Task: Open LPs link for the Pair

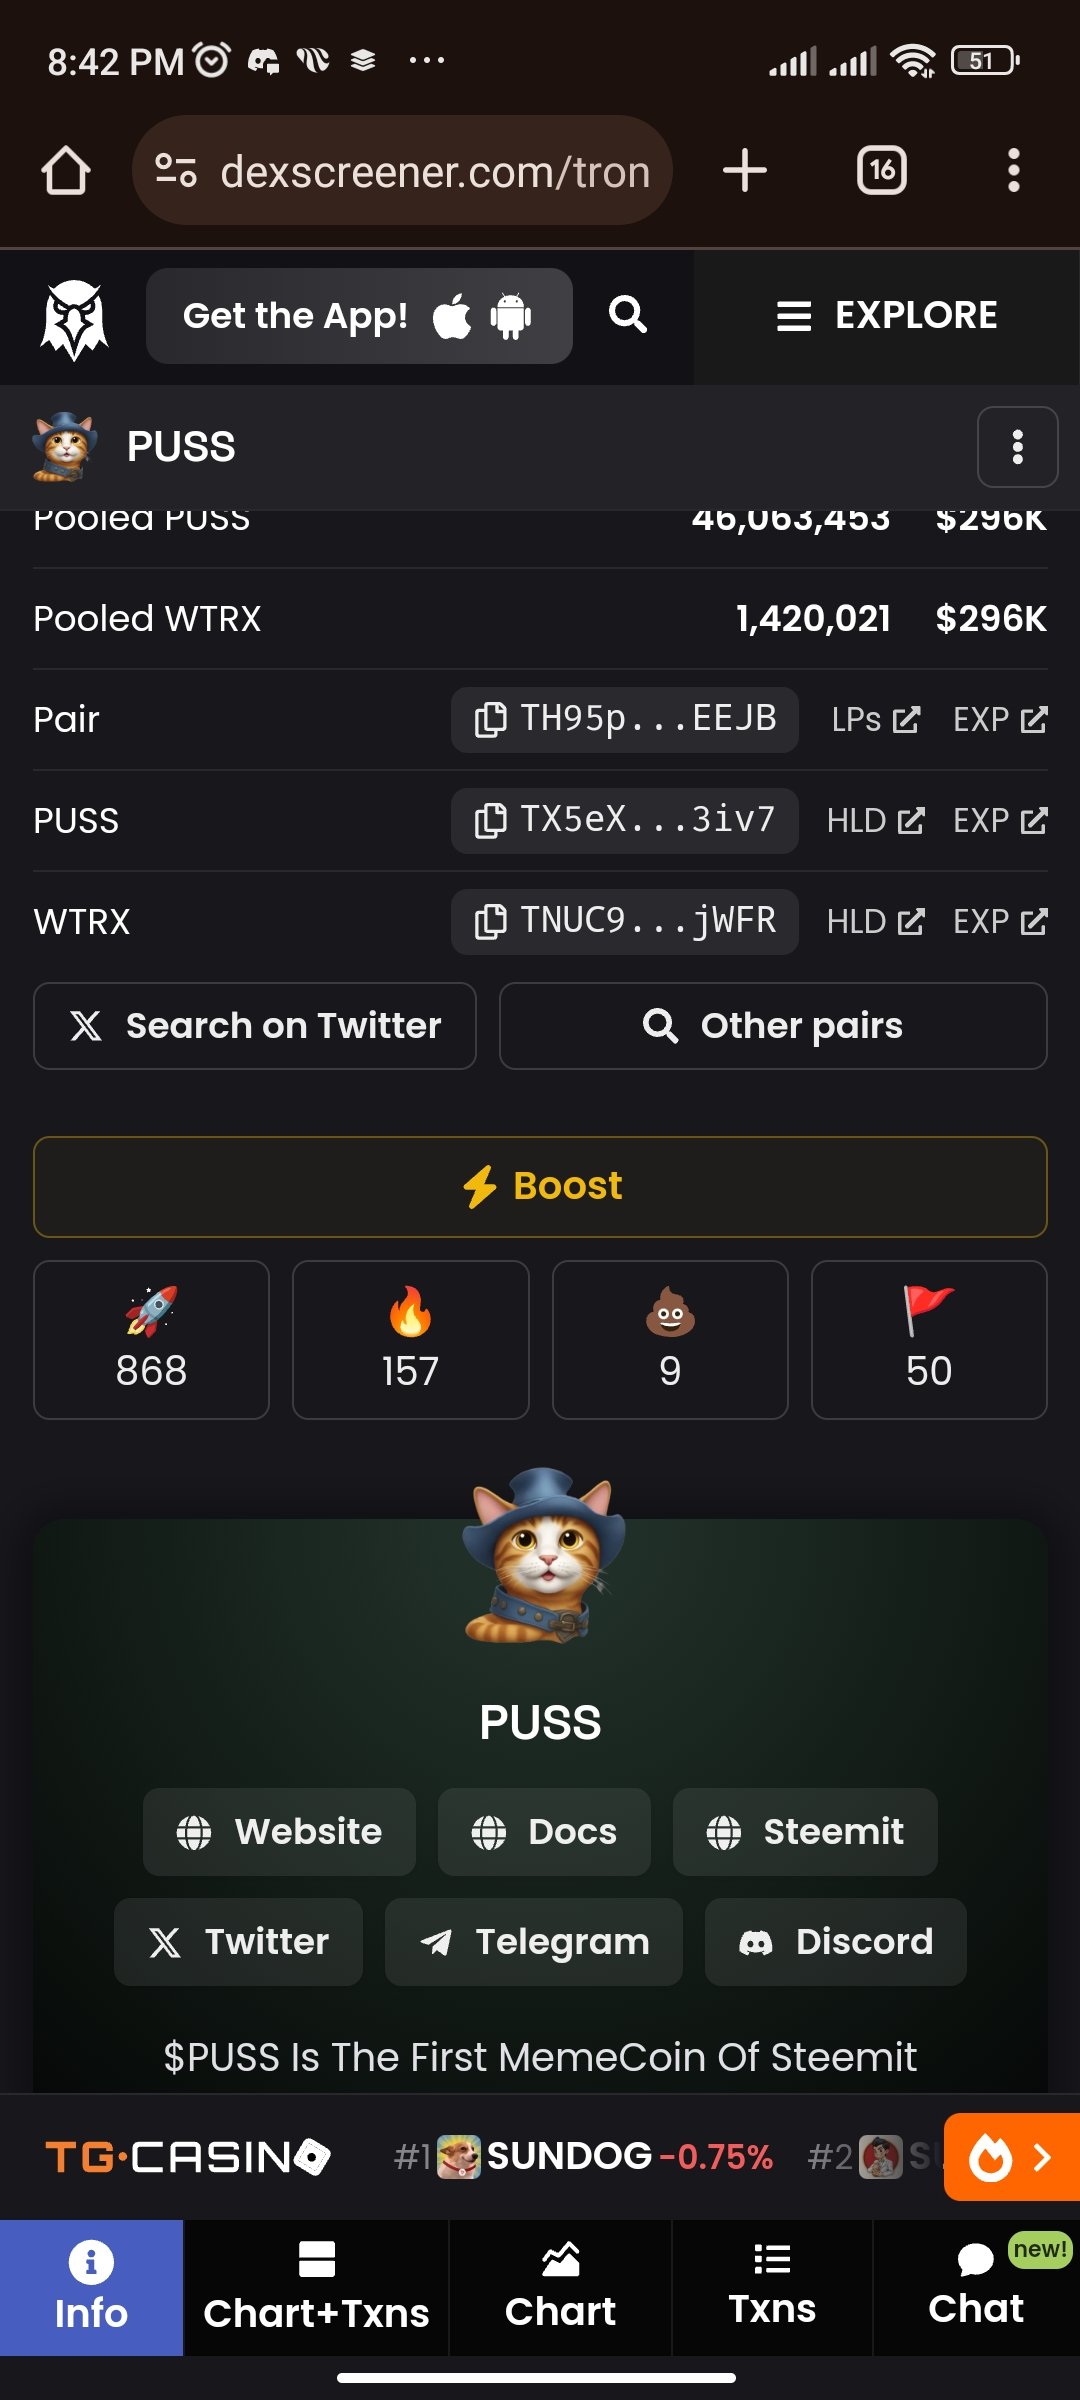Action: coord(876,720)
